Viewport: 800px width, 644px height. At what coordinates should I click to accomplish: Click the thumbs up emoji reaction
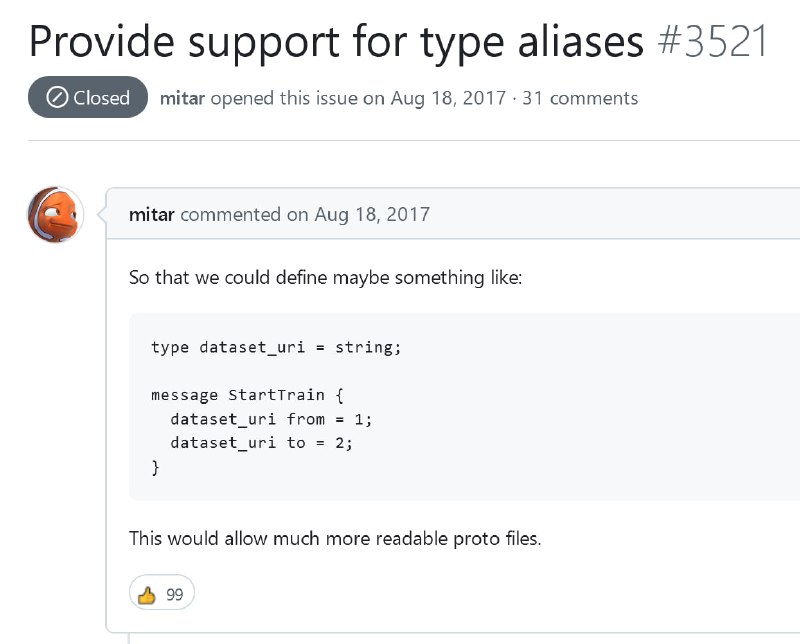coord(147,595)
